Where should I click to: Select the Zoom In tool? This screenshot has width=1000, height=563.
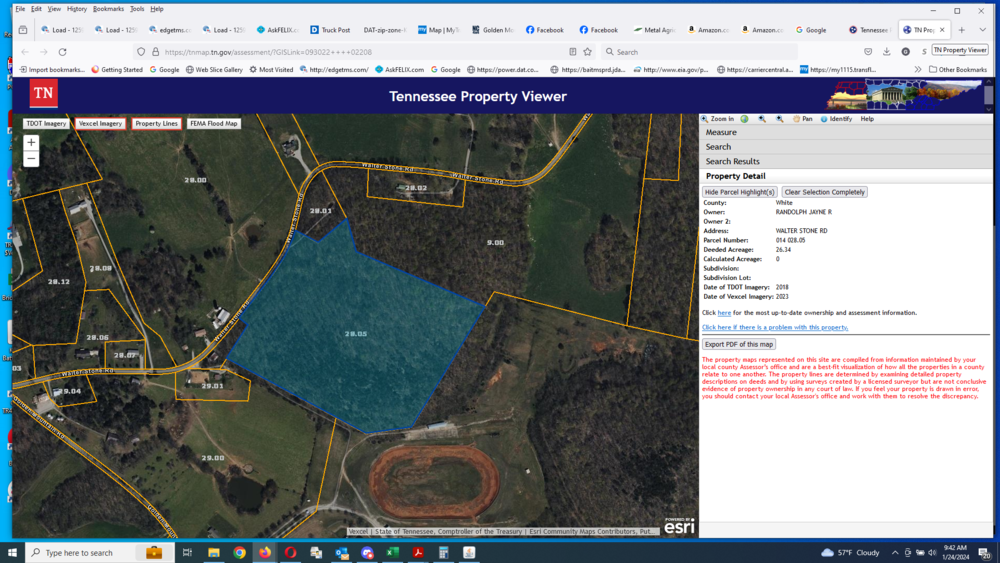[x=718, y=119]
